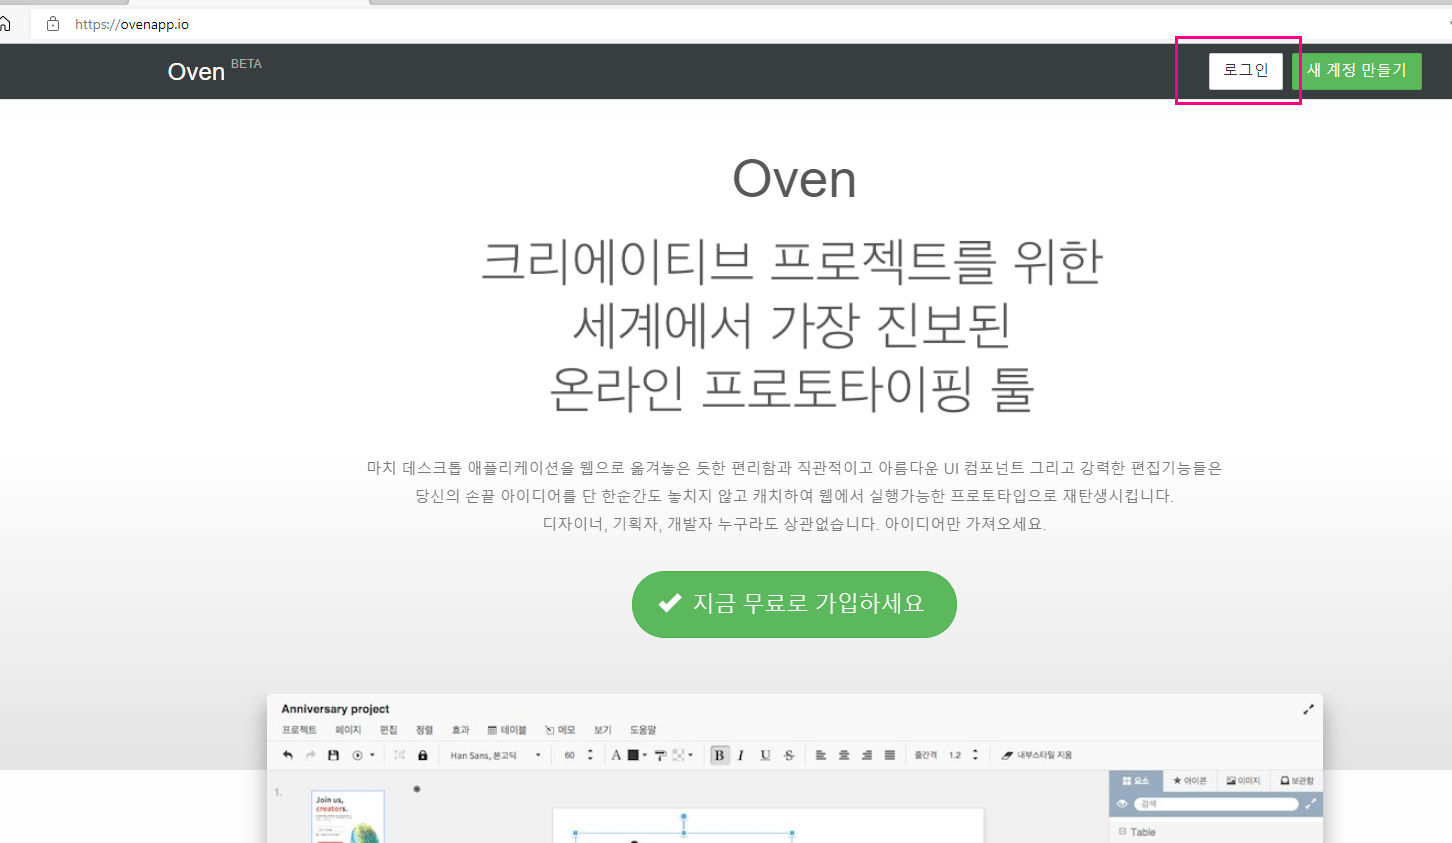Open the 페이지 menu
Viewport: 1452px width, 843px height.
348,730
